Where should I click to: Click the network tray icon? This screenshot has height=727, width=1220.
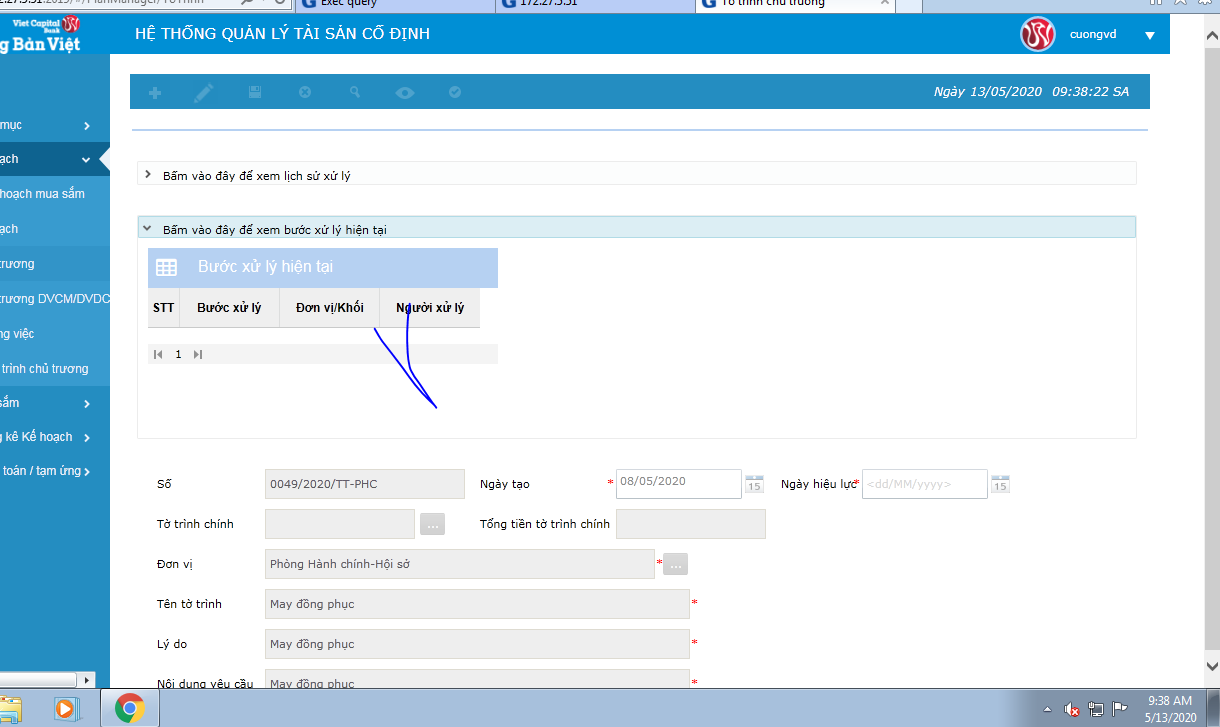1096,709
